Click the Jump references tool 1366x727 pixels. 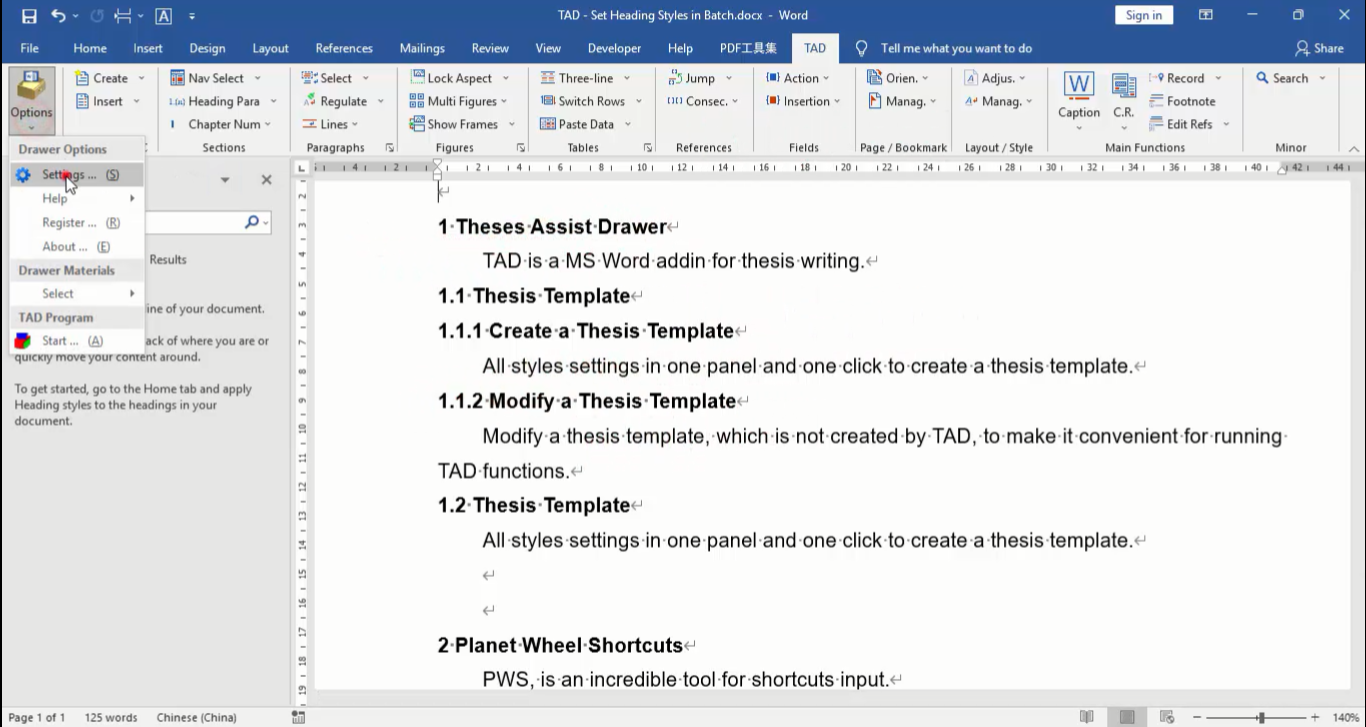pos(692,78)
